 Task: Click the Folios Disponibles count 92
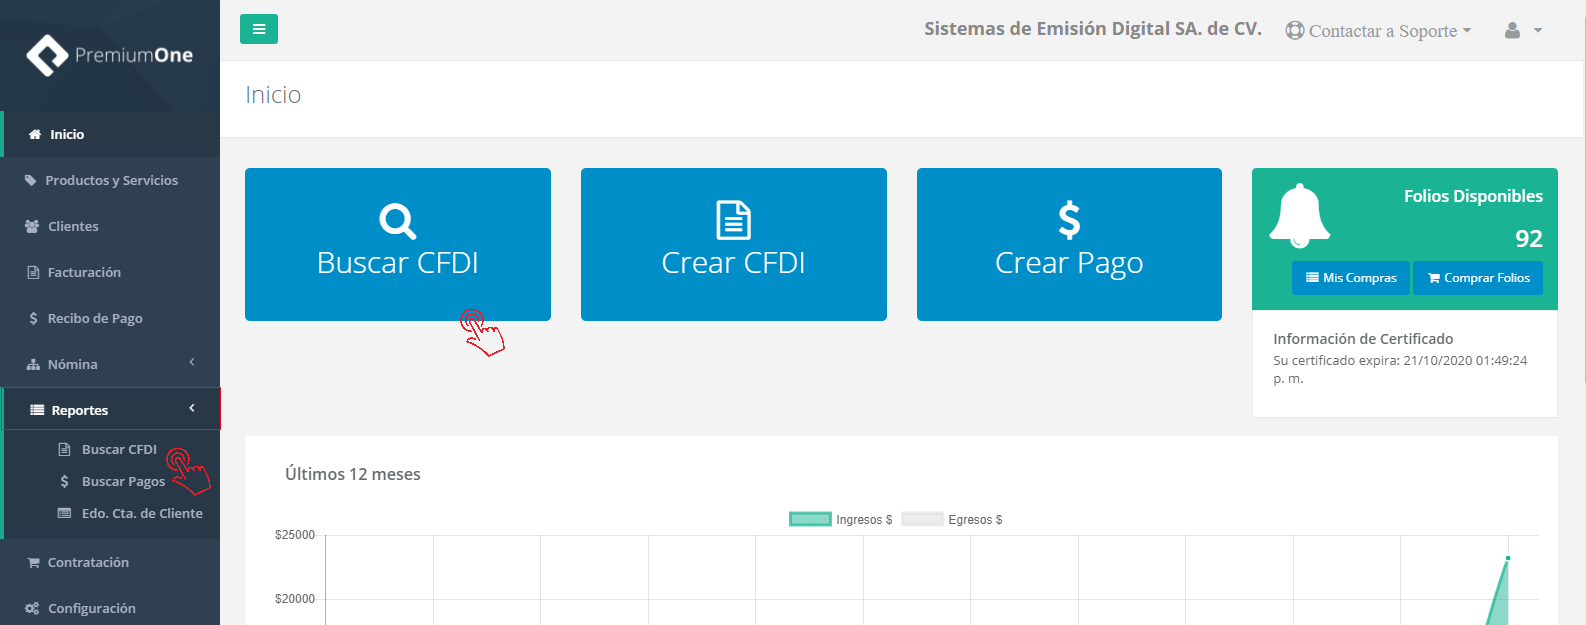point(1529,239)
